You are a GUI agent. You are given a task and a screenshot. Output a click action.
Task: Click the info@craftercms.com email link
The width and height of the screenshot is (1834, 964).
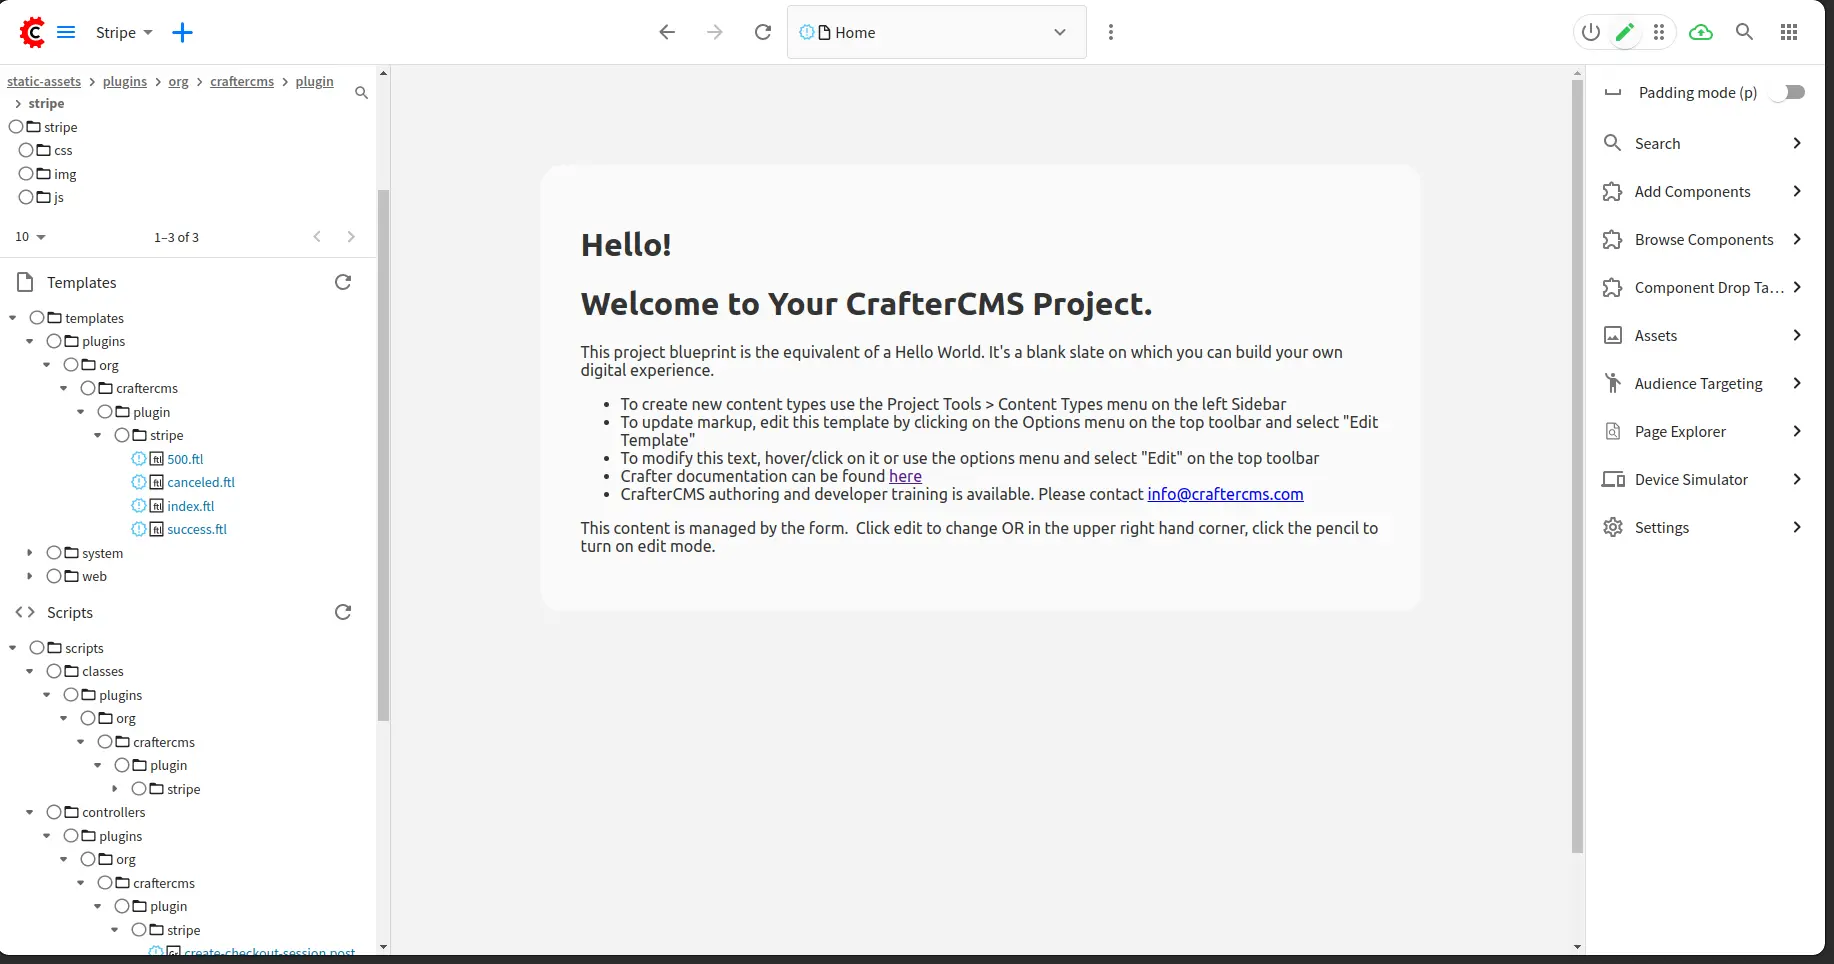(1225, 494)
